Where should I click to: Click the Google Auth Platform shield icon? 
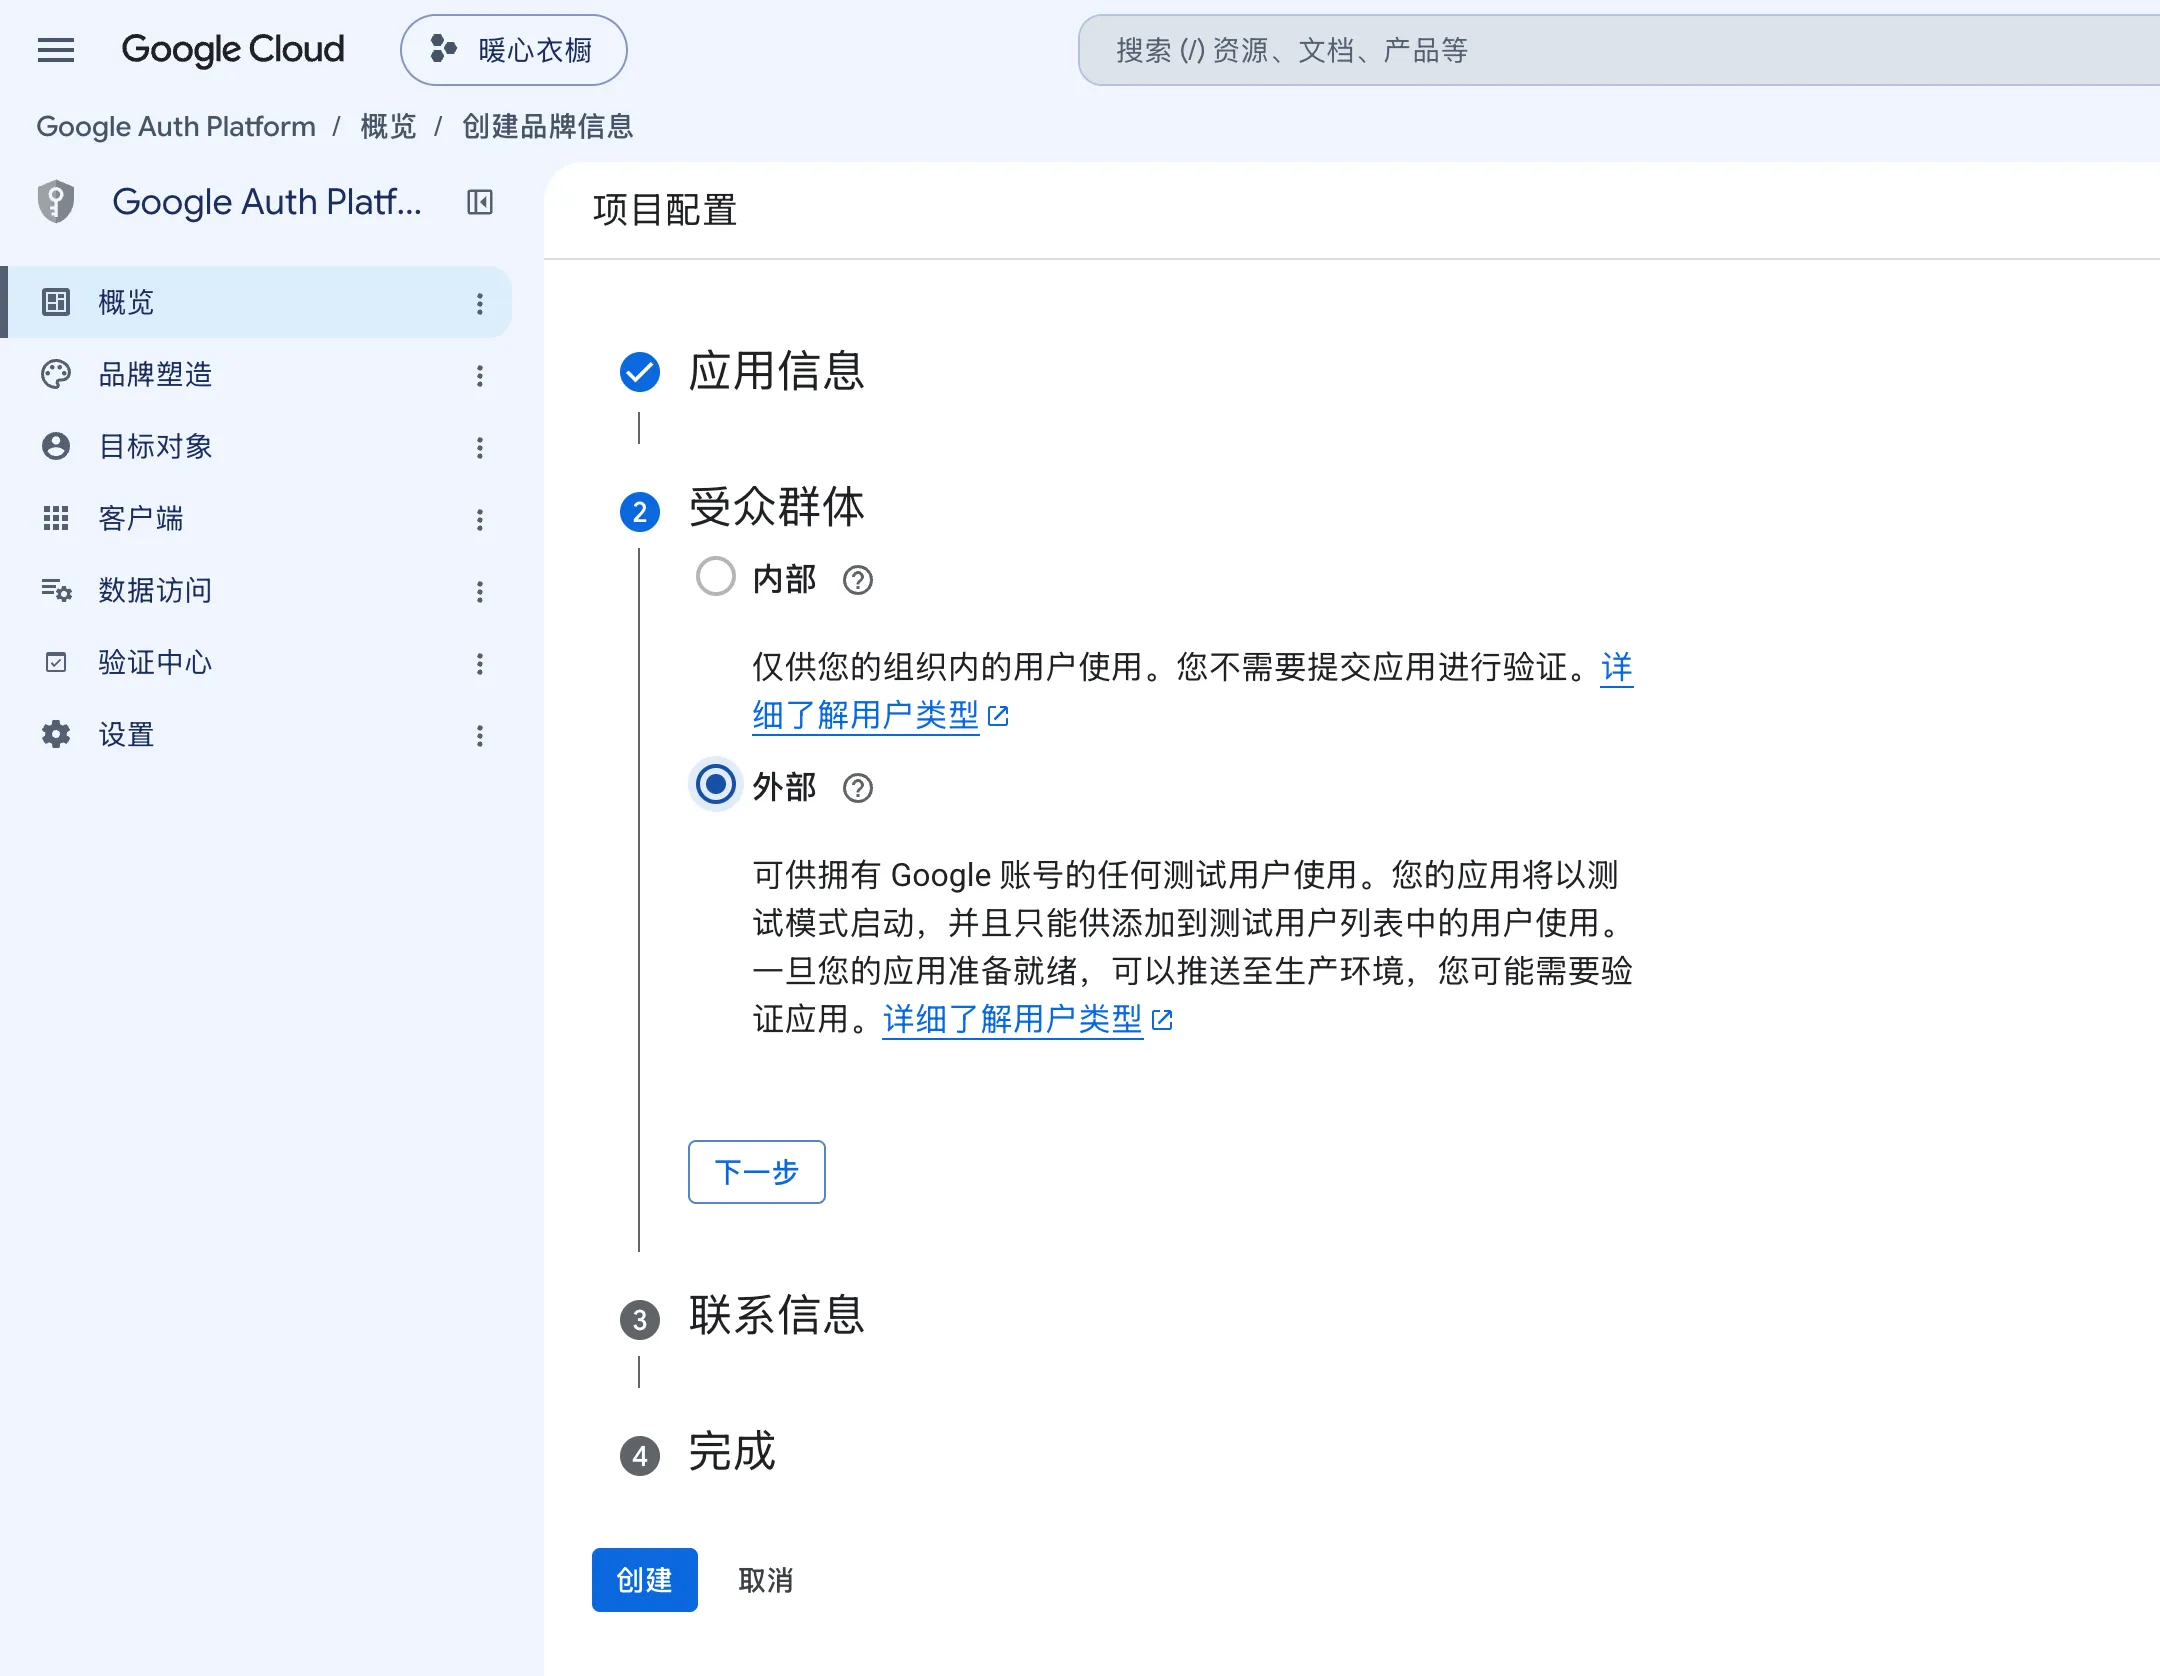click(x=56, y=202)
